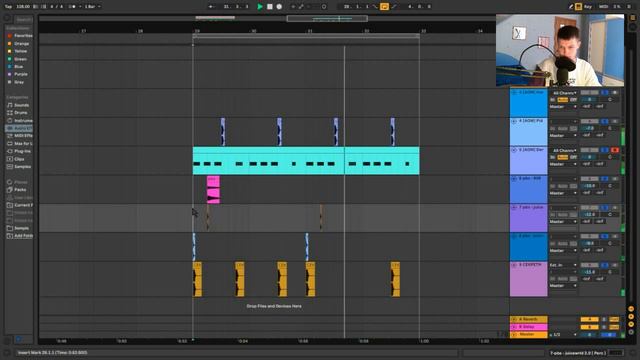This screenshot has height=360, width=640.
Task: Open input channel dropdown on track 3
Action: [563, 93]
